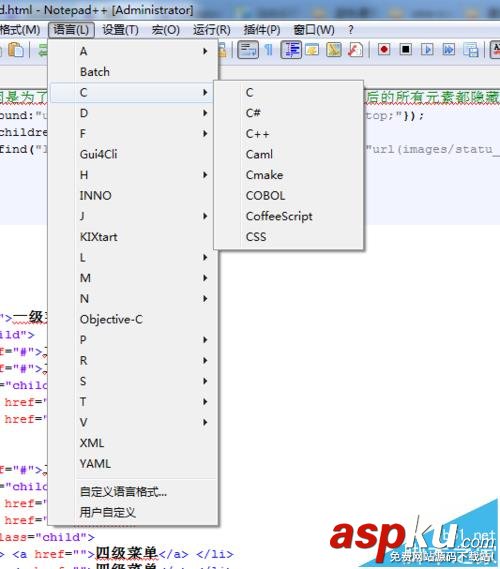Select YAML language
Image resolution: width=500 pixels, height=569 pixels.
pos(133,464)
